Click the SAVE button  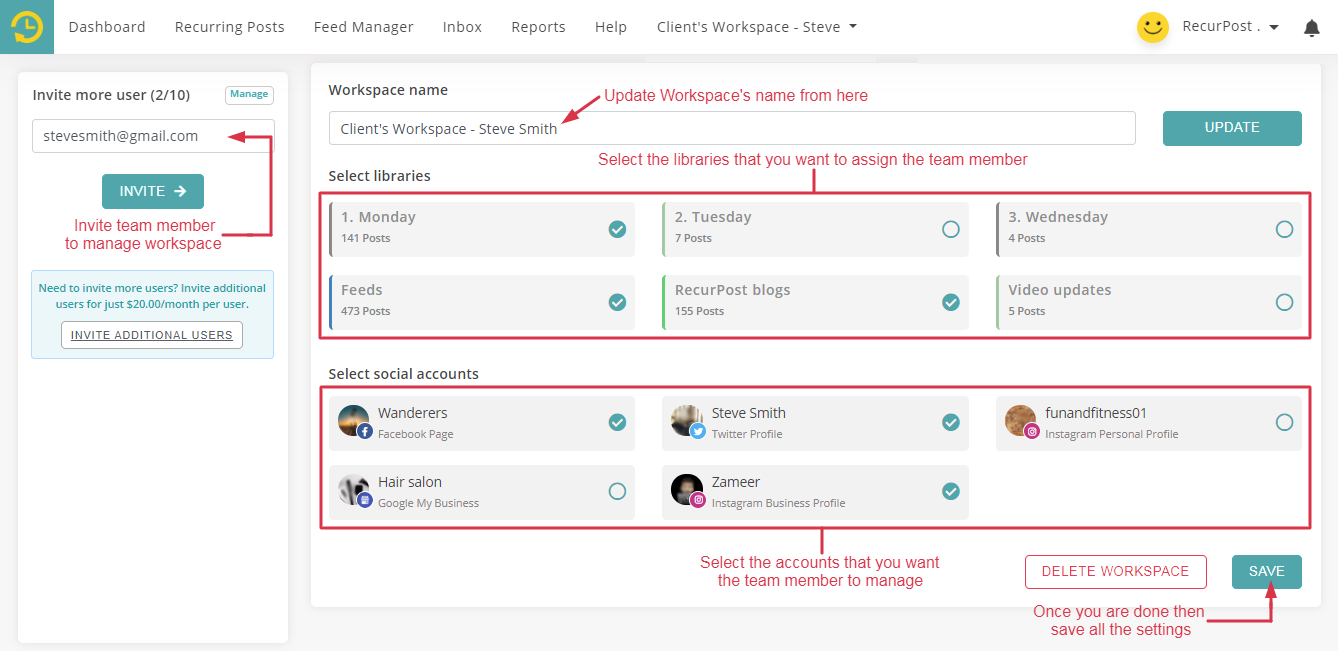1266,572
